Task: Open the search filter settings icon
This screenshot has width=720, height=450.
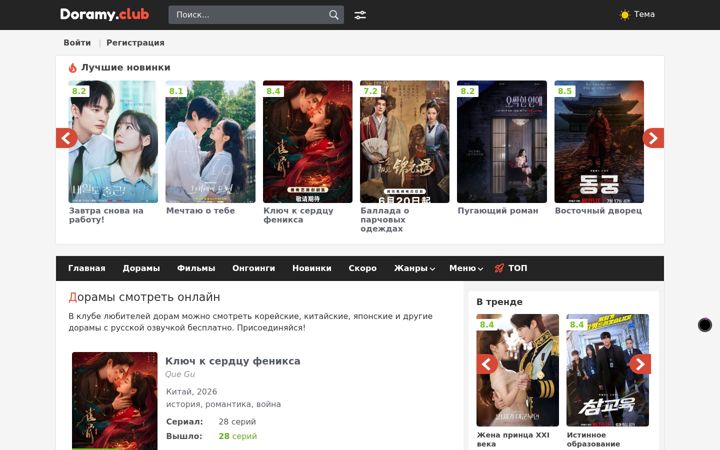Action: pyautogui.click(x=360, y=15)
